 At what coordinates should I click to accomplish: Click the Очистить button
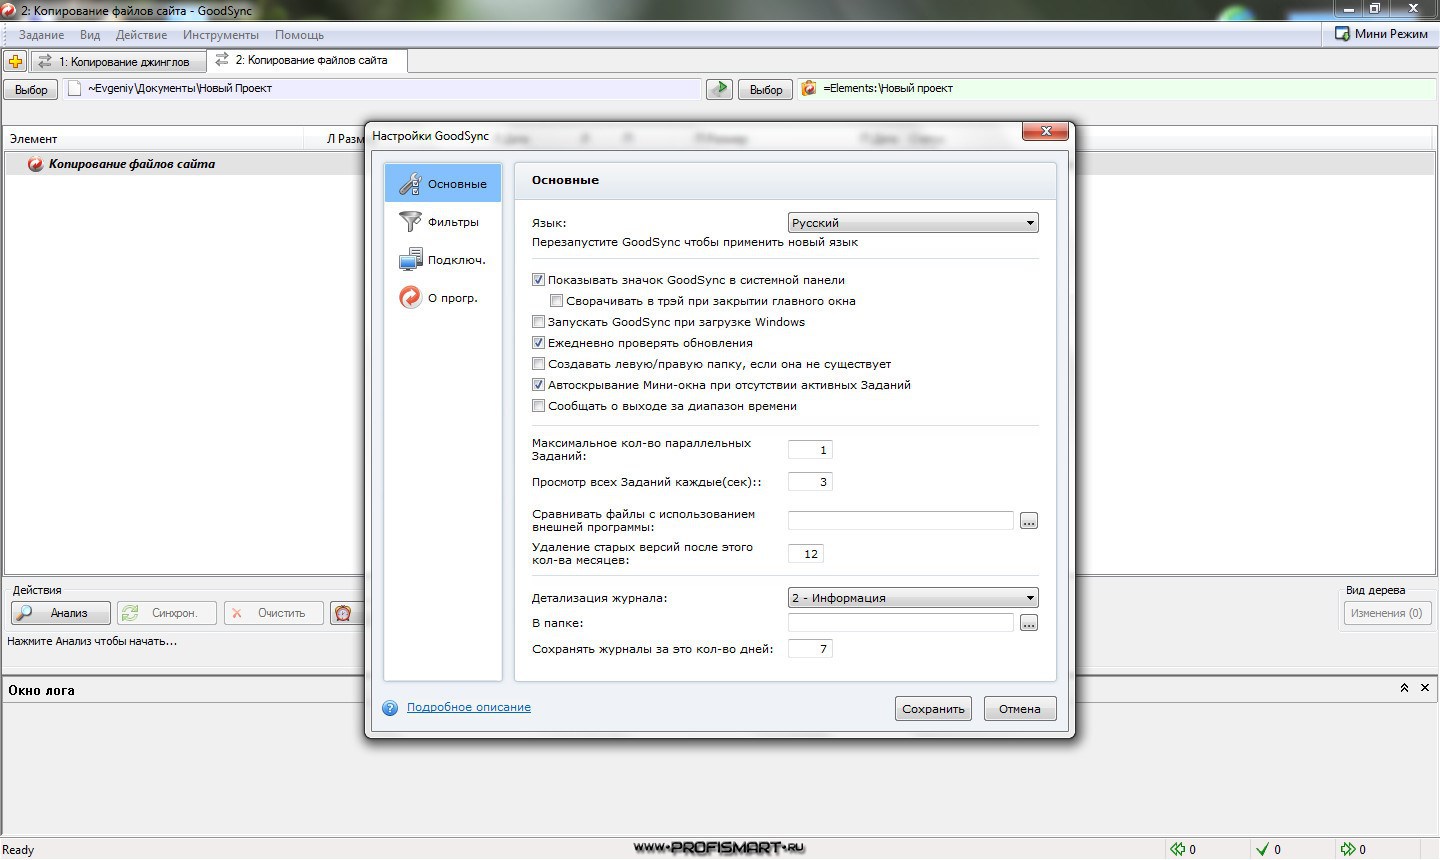274,613
